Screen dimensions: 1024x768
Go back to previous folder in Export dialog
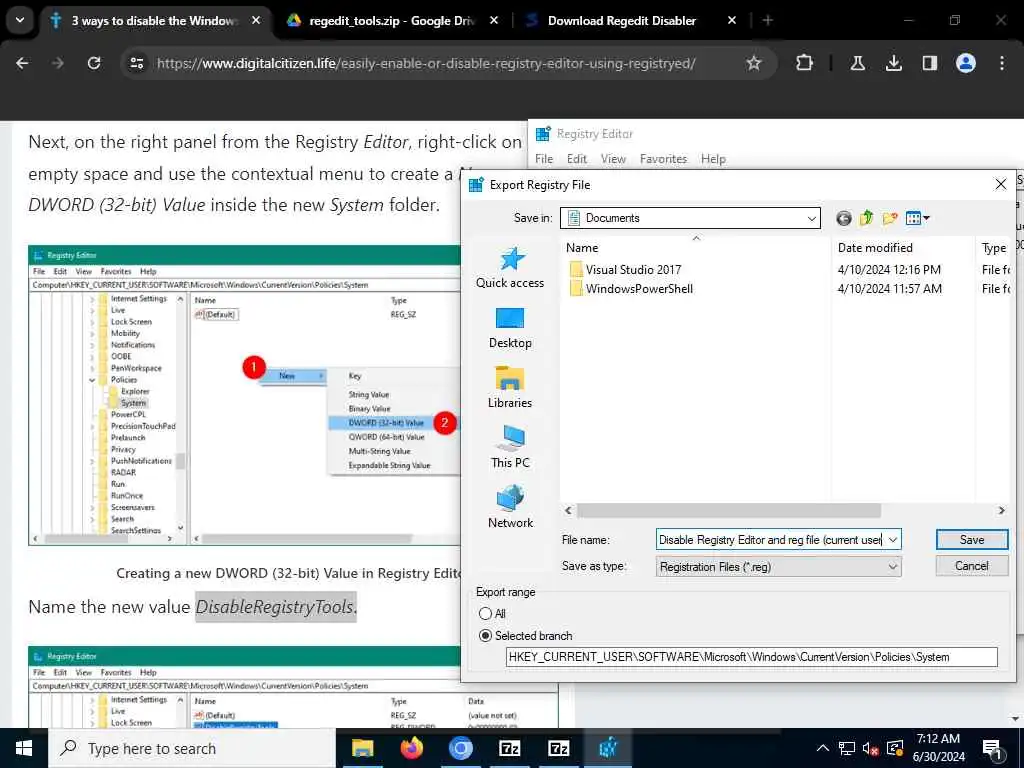click(x=844, y=218)
